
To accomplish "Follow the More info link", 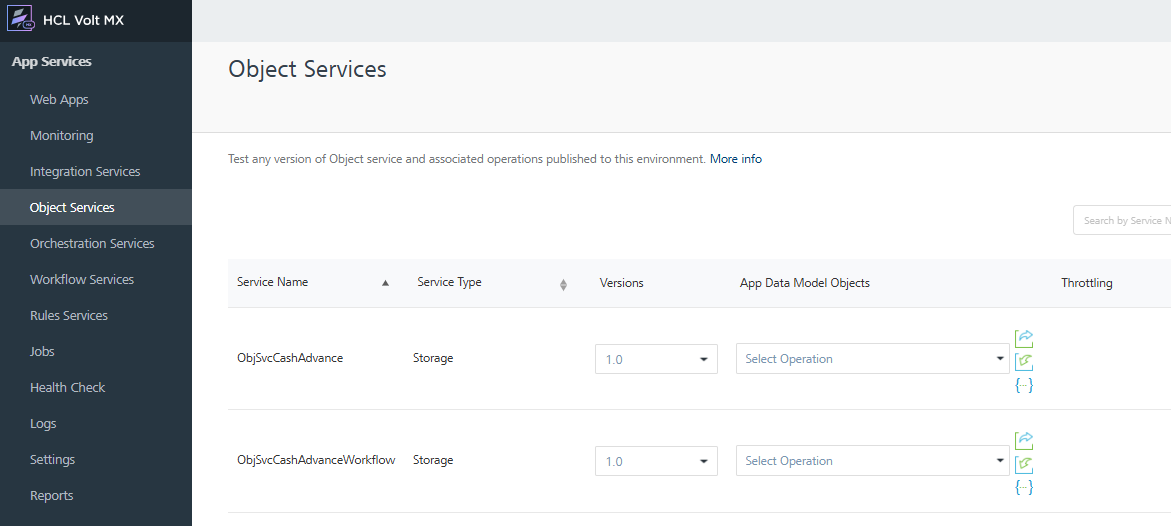I will click(x=736, y=159).
